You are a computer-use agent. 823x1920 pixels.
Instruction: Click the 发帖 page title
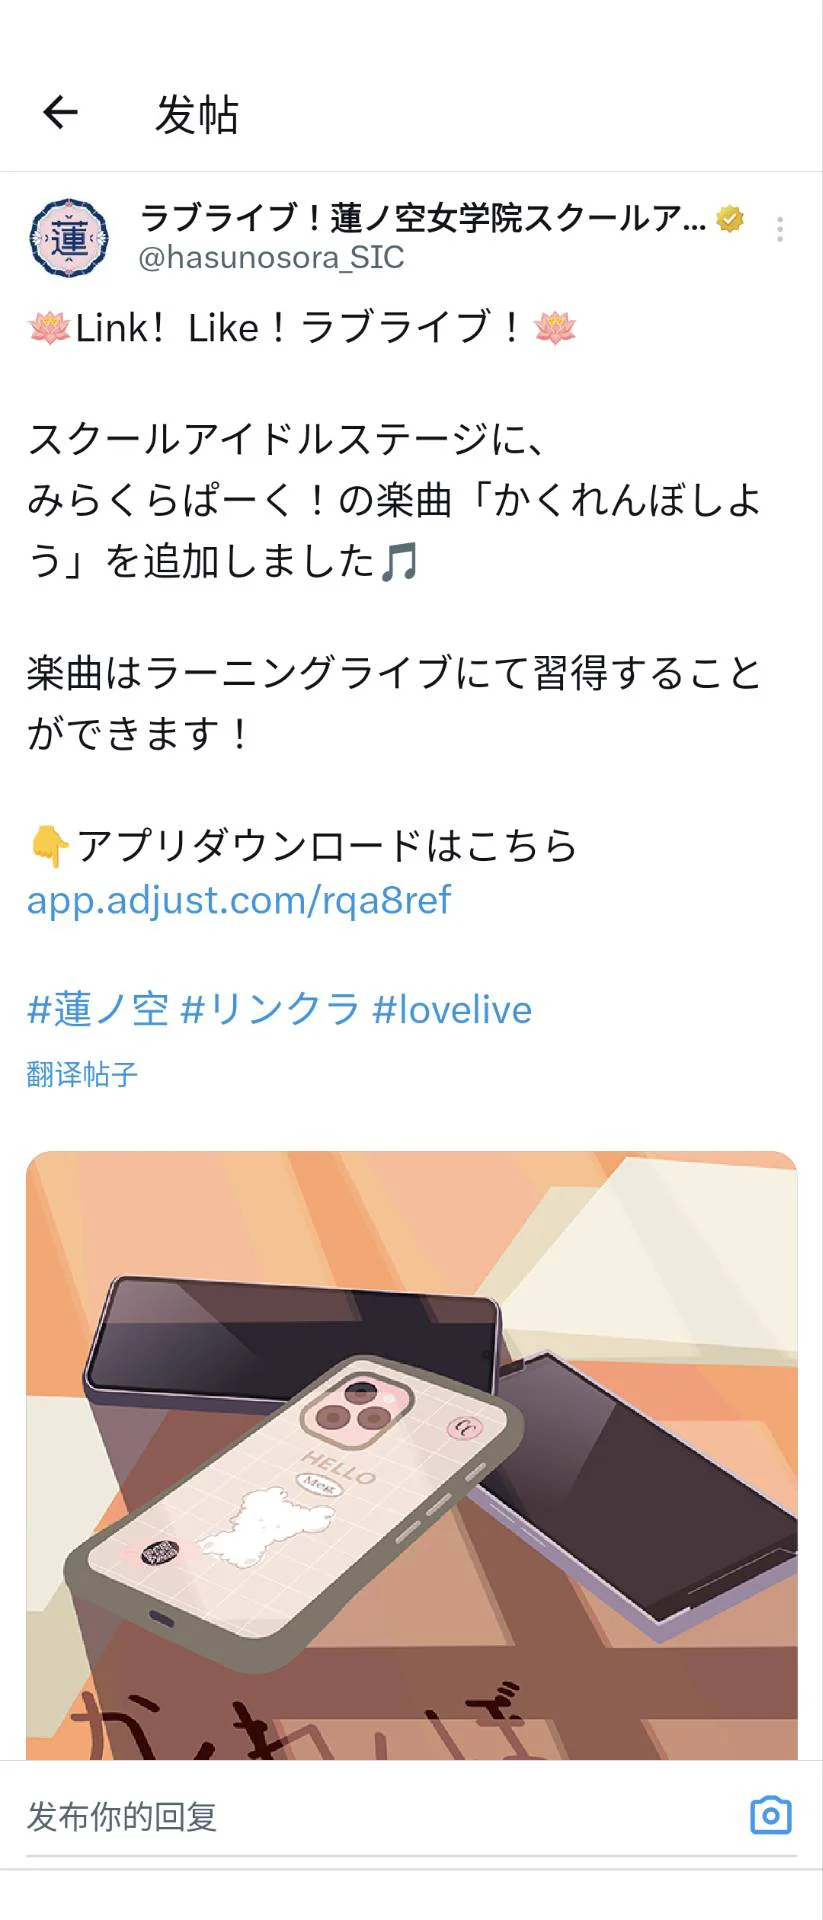[197, 114]
